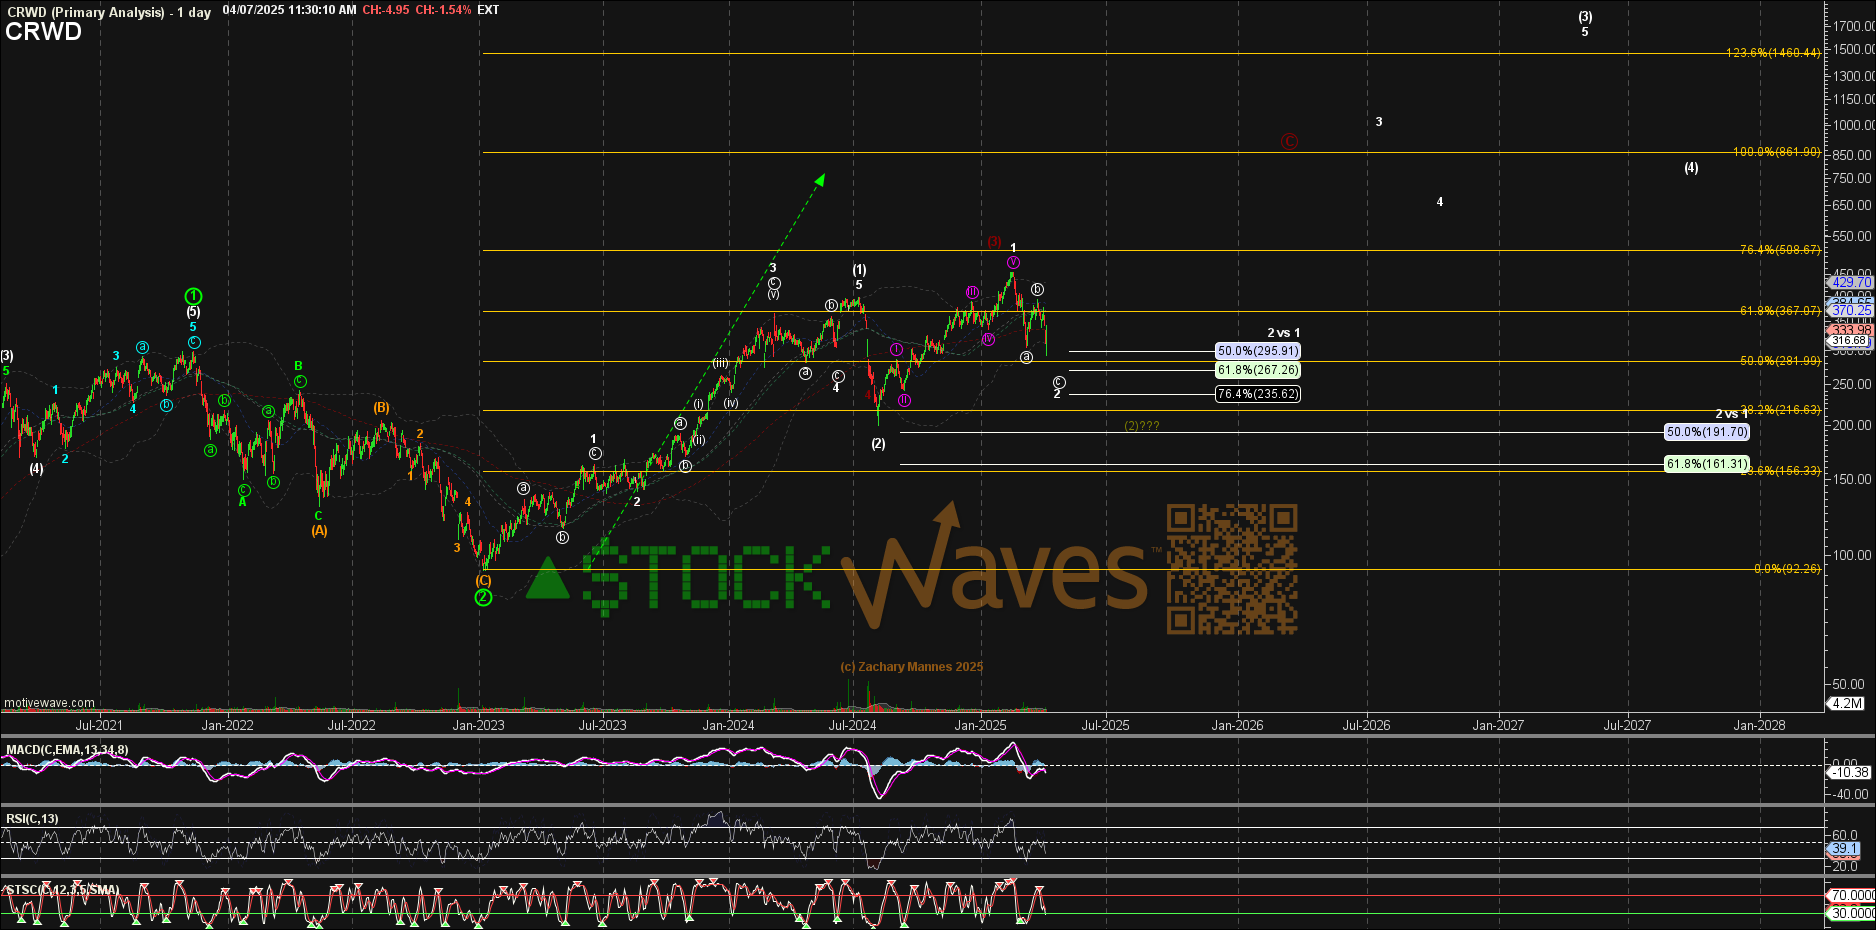This screenshot has width=1876, height=930.
Task: Click the chart title 'CRWD (Primary Analysis) - 1 day'
Action: tap(109, 13)
